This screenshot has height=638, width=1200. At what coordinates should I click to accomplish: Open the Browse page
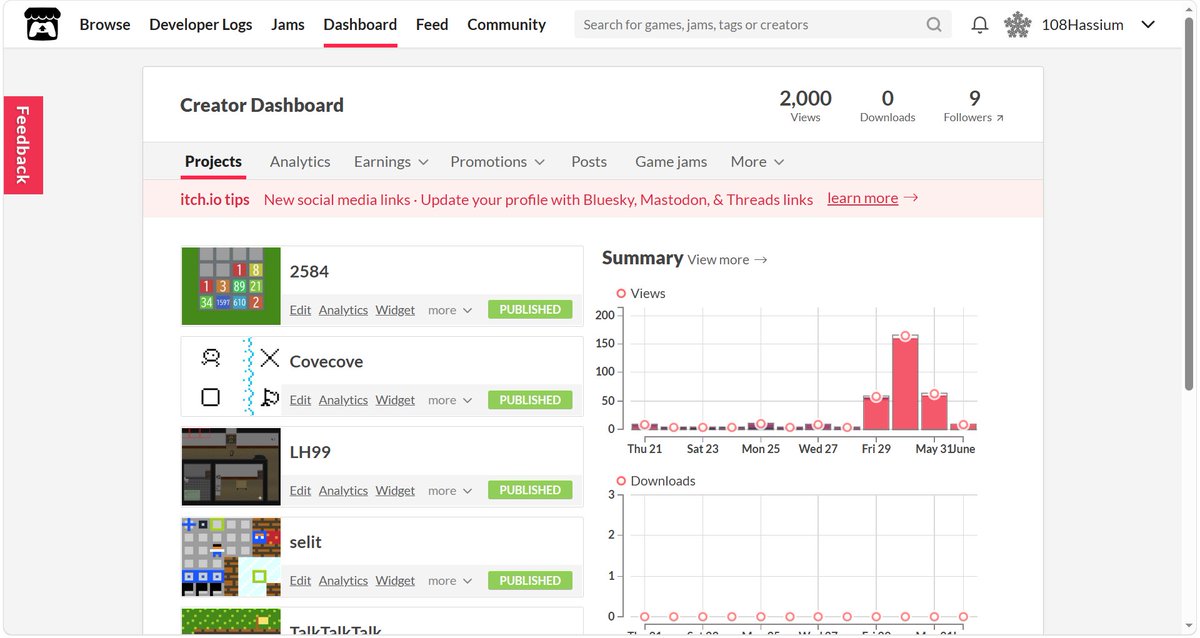[105, 24]
